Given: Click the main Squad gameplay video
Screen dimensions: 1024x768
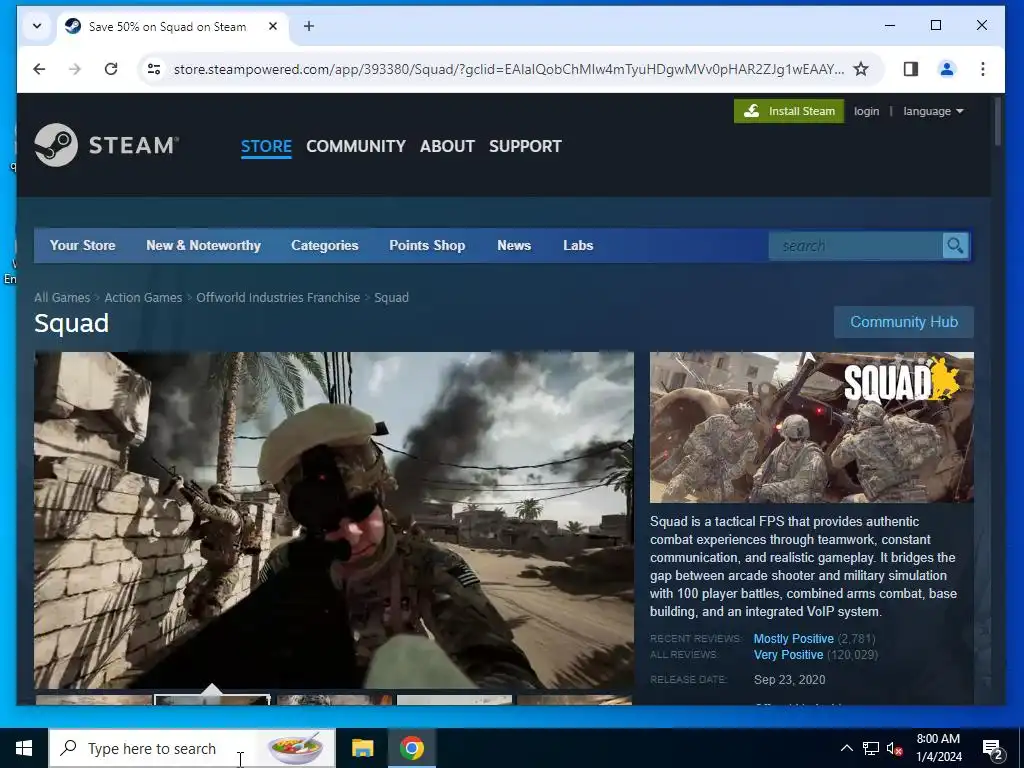Looking at the screenshot, I should point(334,520).
